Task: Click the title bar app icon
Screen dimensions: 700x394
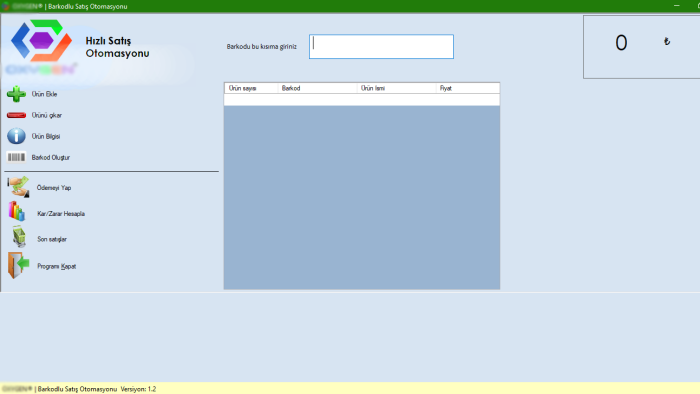Action: click(6, 6)
